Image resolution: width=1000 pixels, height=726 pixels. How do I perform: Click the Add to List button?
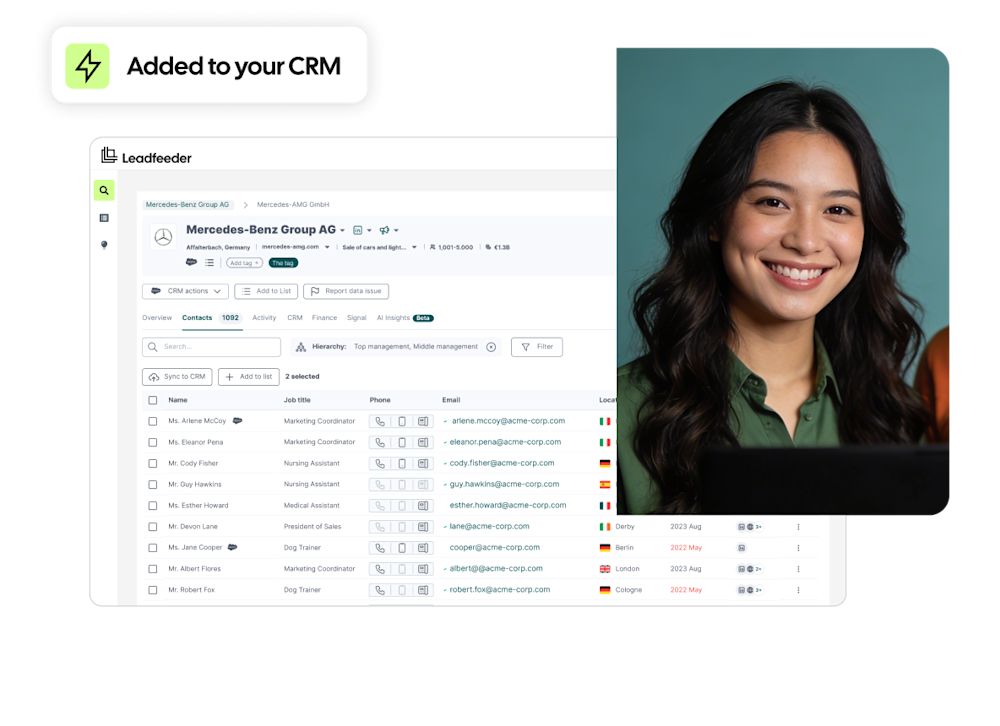point(266,291)
